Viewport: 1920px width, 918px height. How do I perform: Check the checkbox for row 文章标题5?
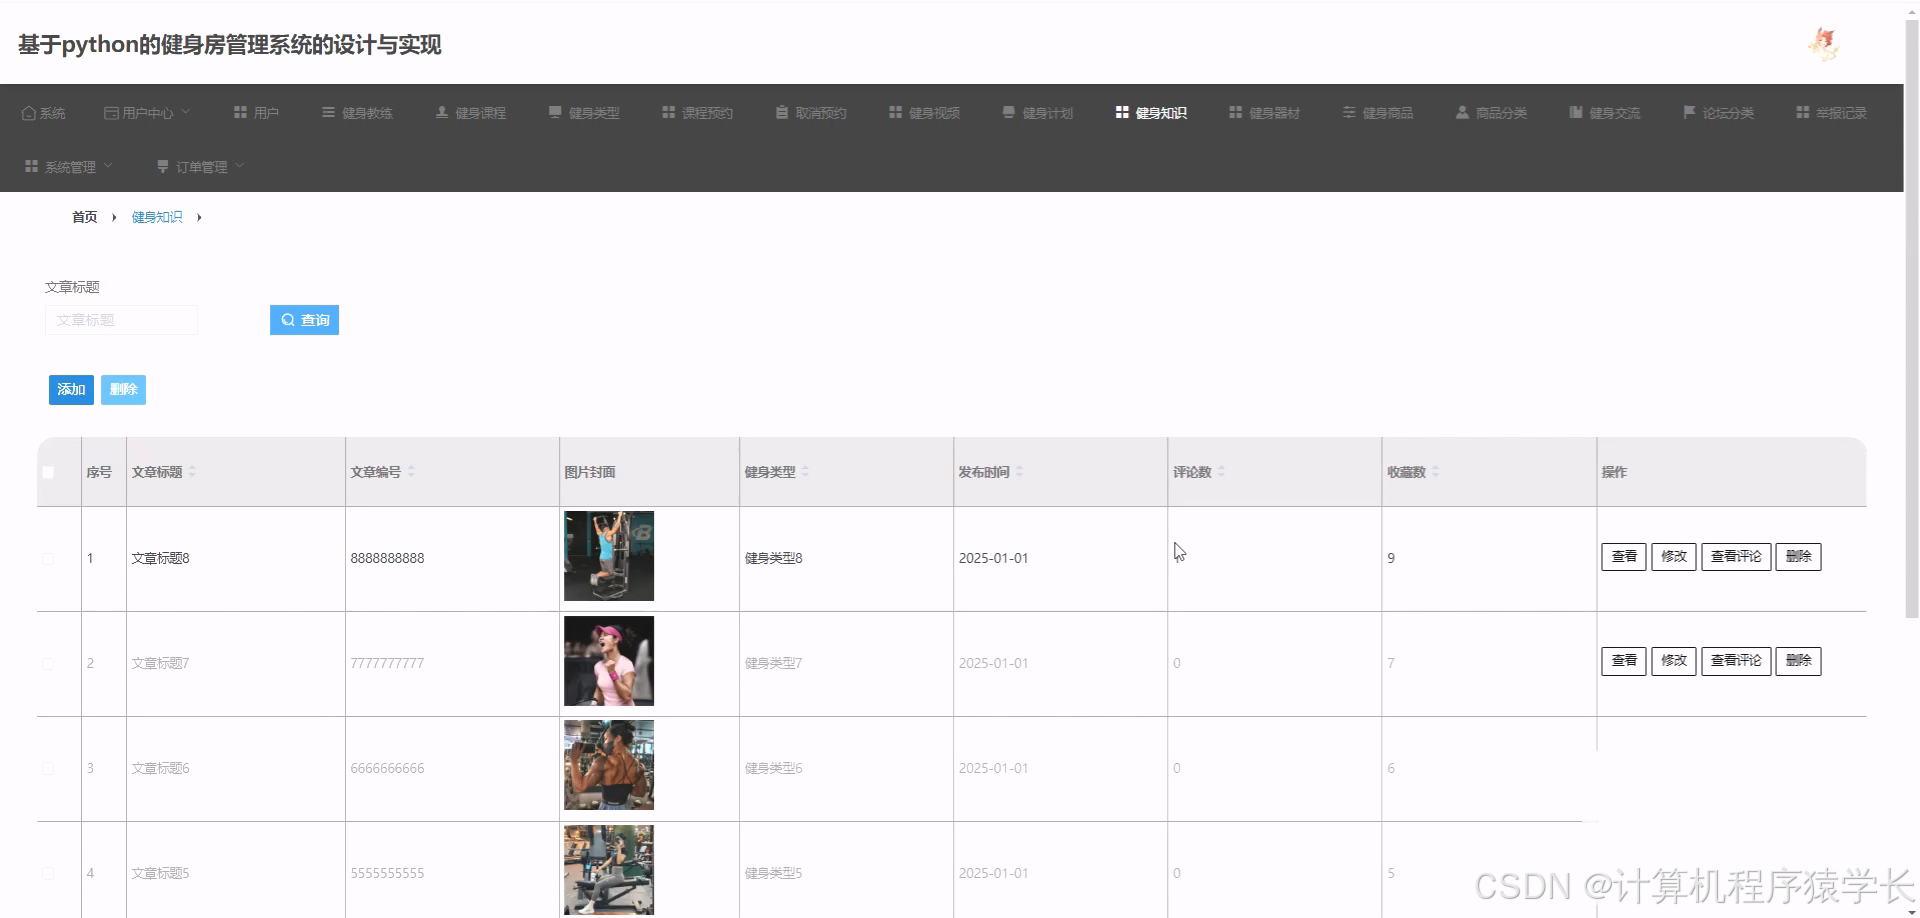click(48, 873)
